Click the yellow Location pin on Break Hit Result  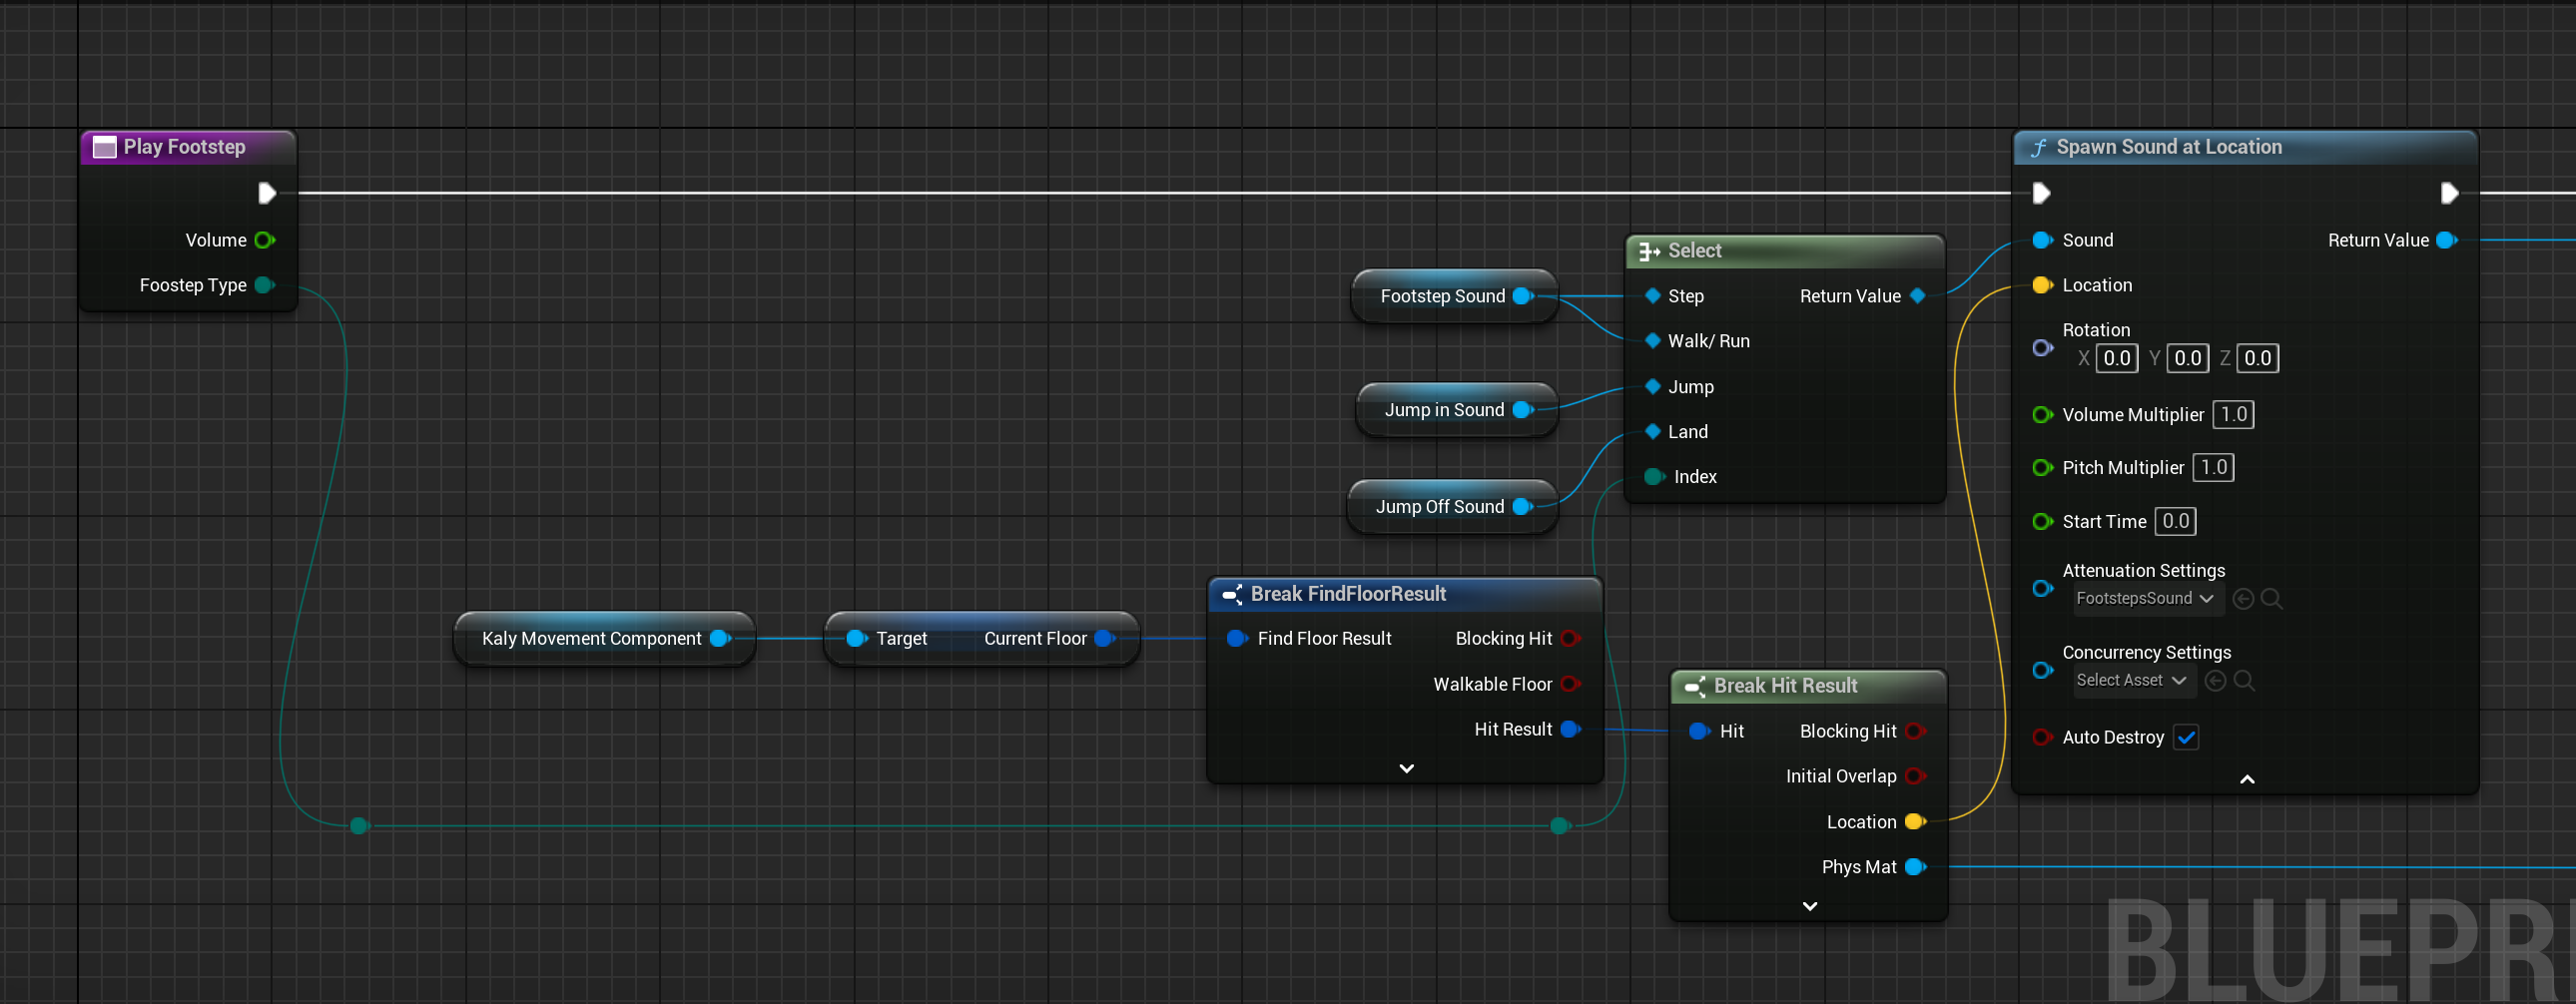[x=1915, y=822]
